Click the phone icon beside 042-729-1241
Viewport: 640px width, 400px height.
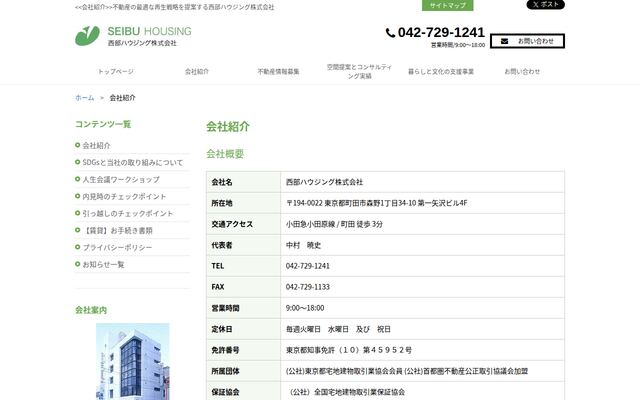[391, 33]
